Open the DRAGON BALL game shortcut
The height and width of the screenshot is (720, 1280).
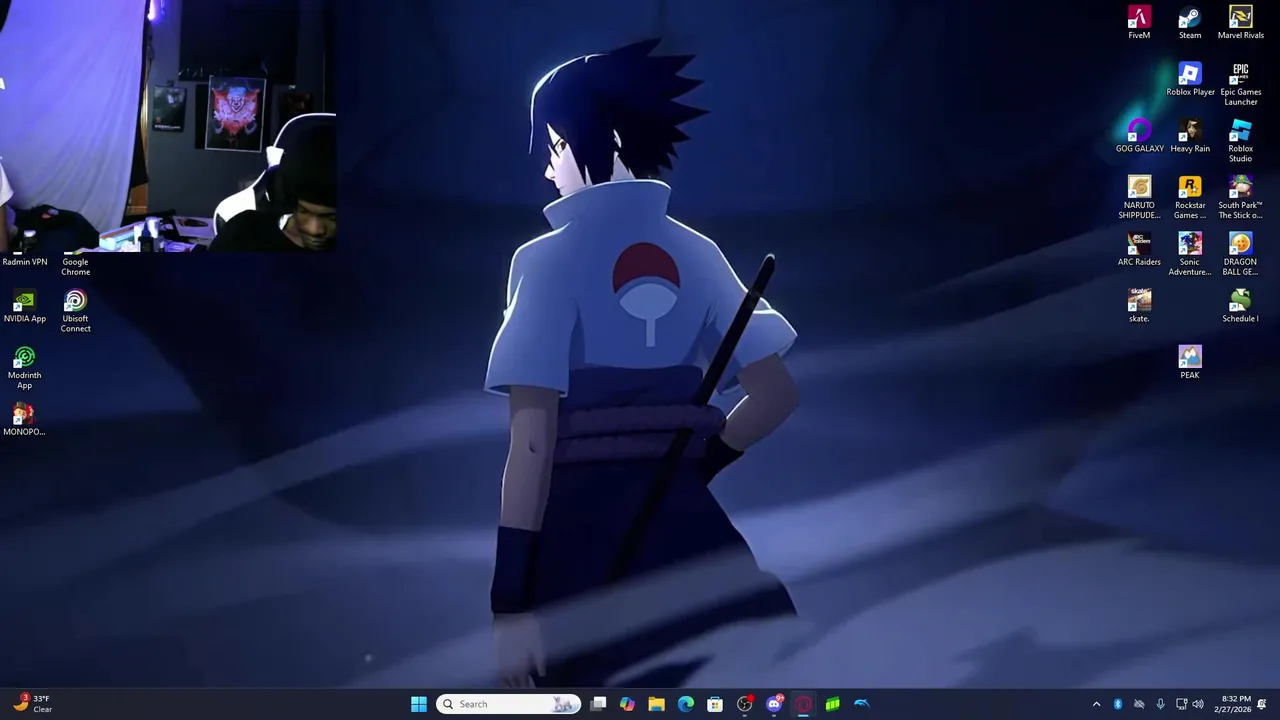pyautogui.click(x=1240, y=255)
